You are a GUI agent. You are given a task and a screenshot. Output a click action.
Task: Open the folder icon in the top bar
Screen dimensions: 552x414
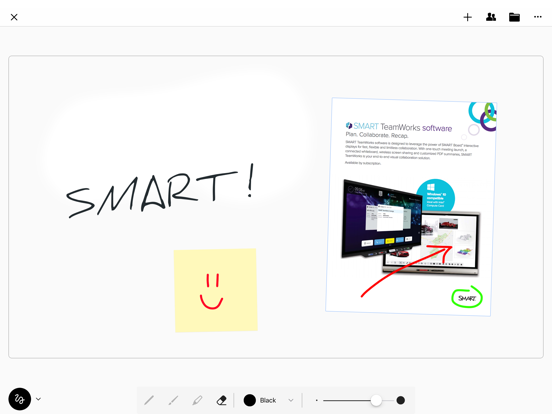514,17
